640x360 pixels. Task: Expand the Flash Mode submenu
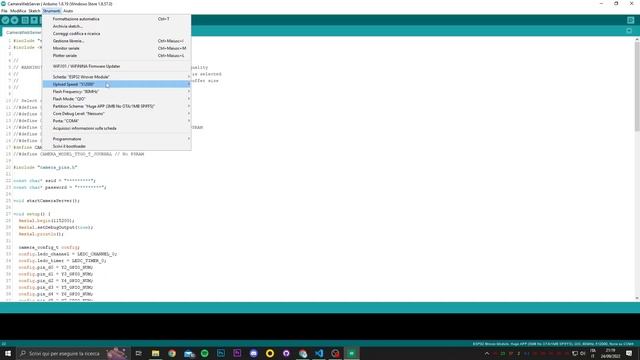click(x=117, y=99)
